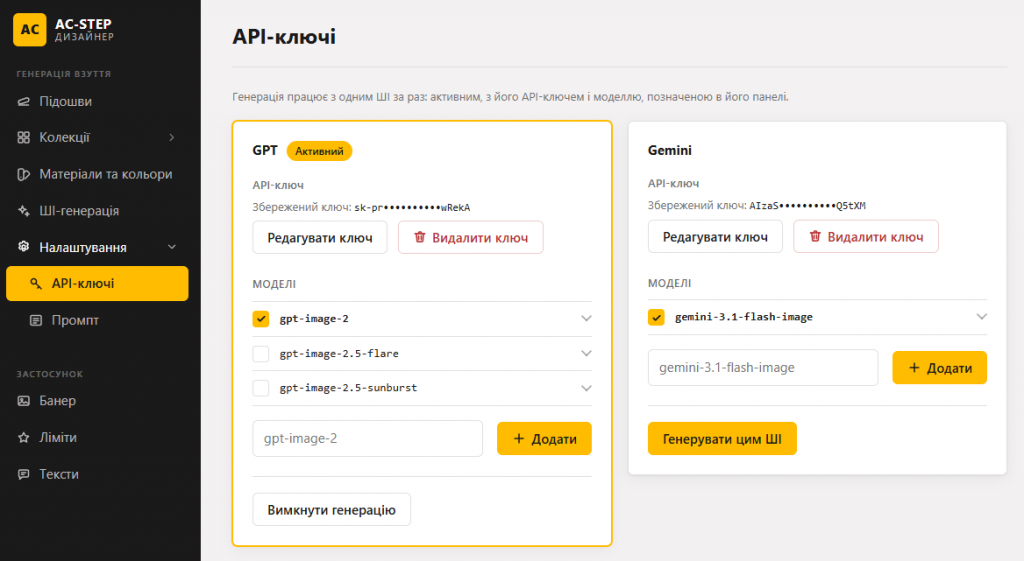
Task: Open the Підошви menu item
Action: click(x=97, y=101)
